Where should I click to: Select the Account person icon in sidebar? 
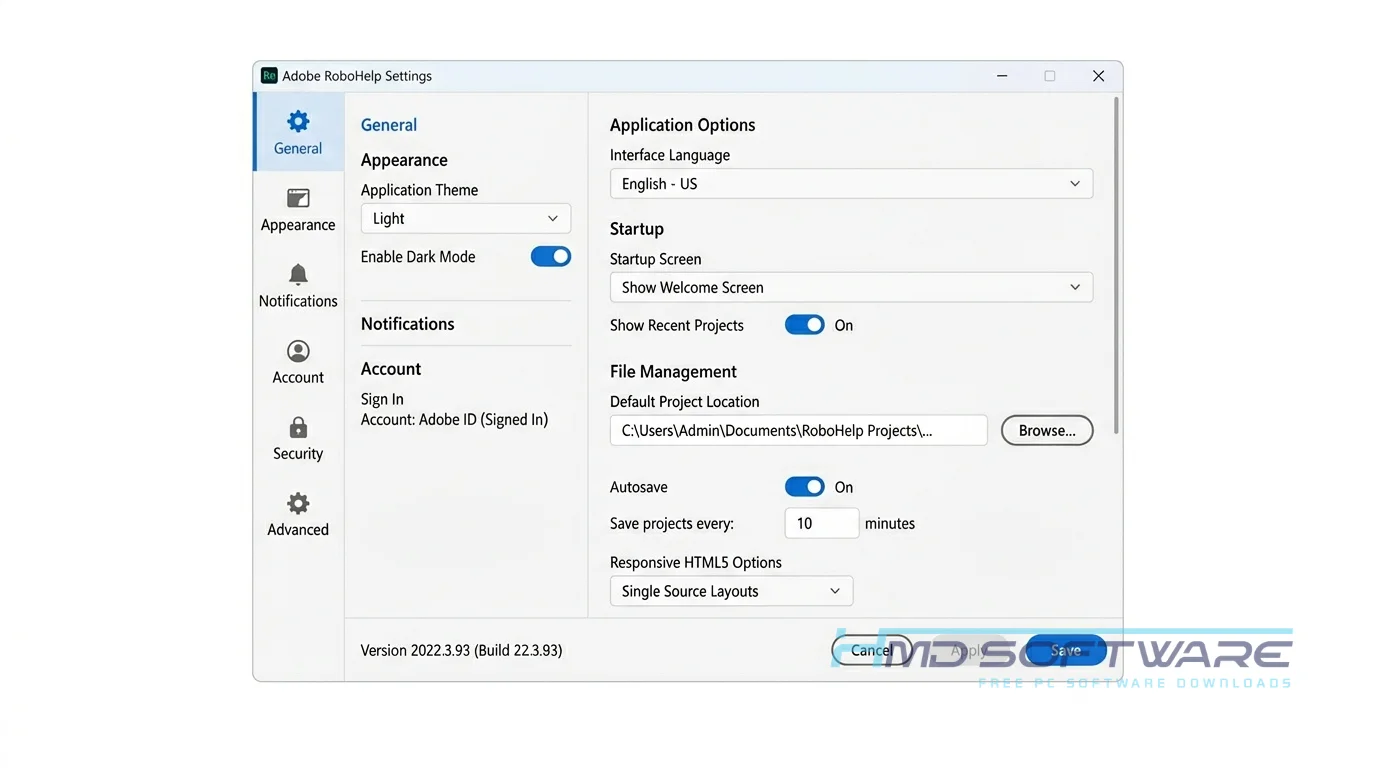click(298, 351)
